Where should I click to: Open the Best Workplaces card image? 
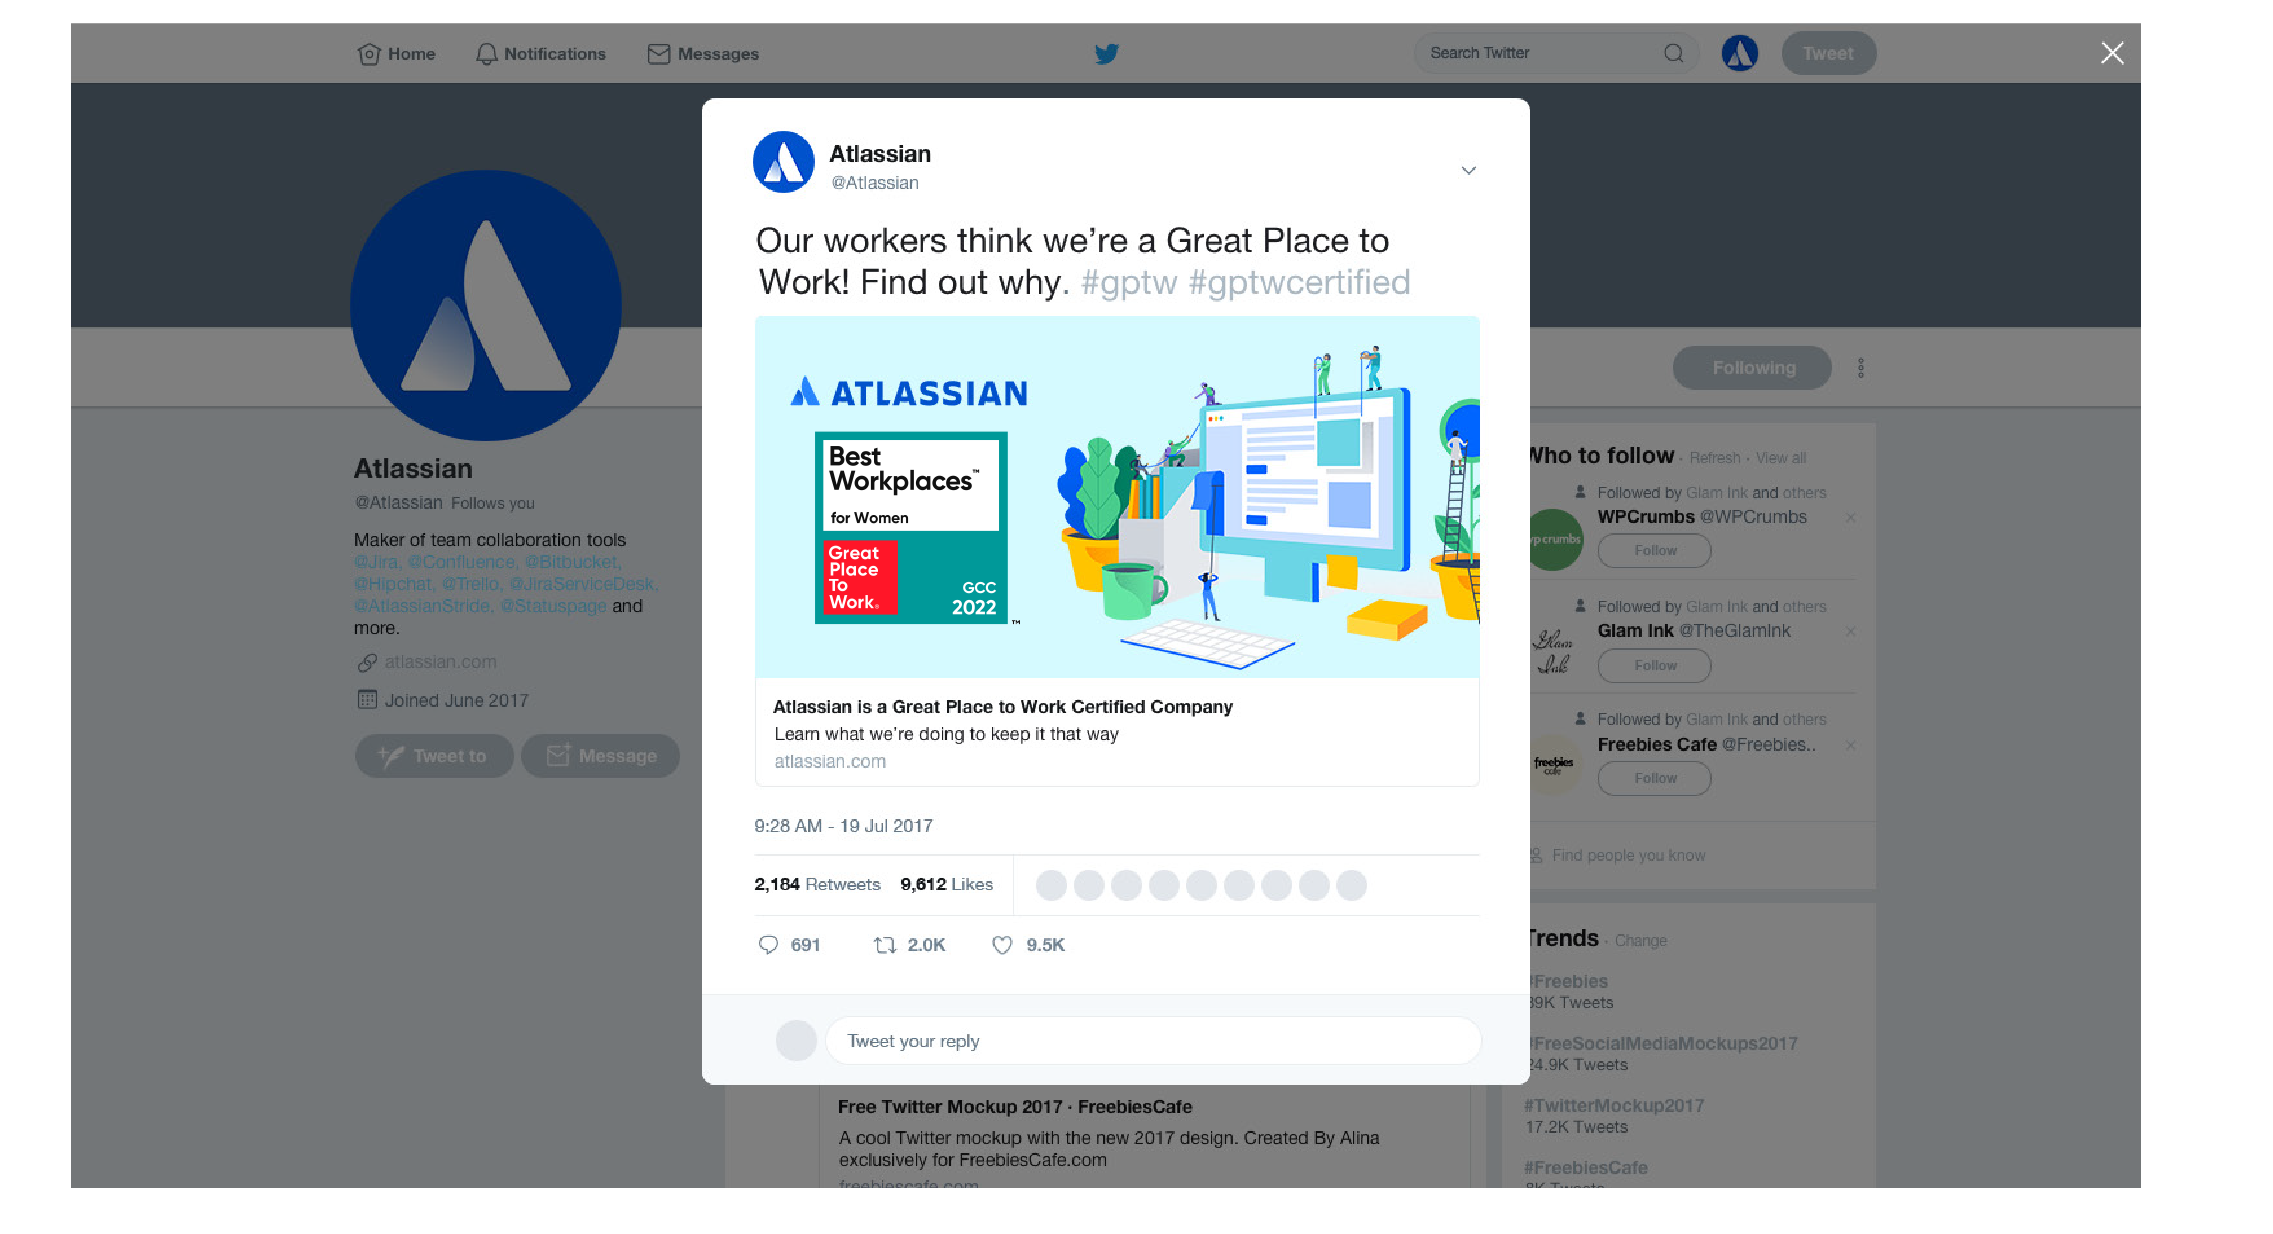pos(1117,497)
